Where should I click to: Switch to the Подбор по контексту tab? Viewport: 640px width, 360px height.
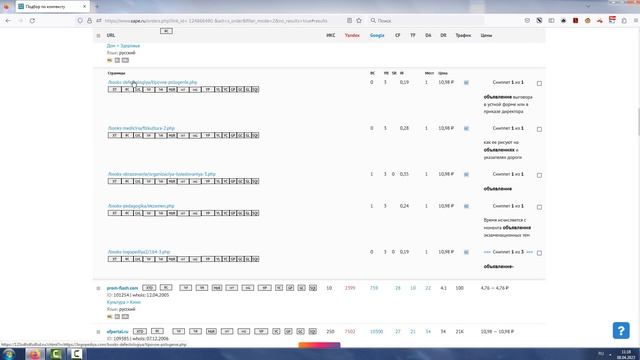click(x=52, y=7)
